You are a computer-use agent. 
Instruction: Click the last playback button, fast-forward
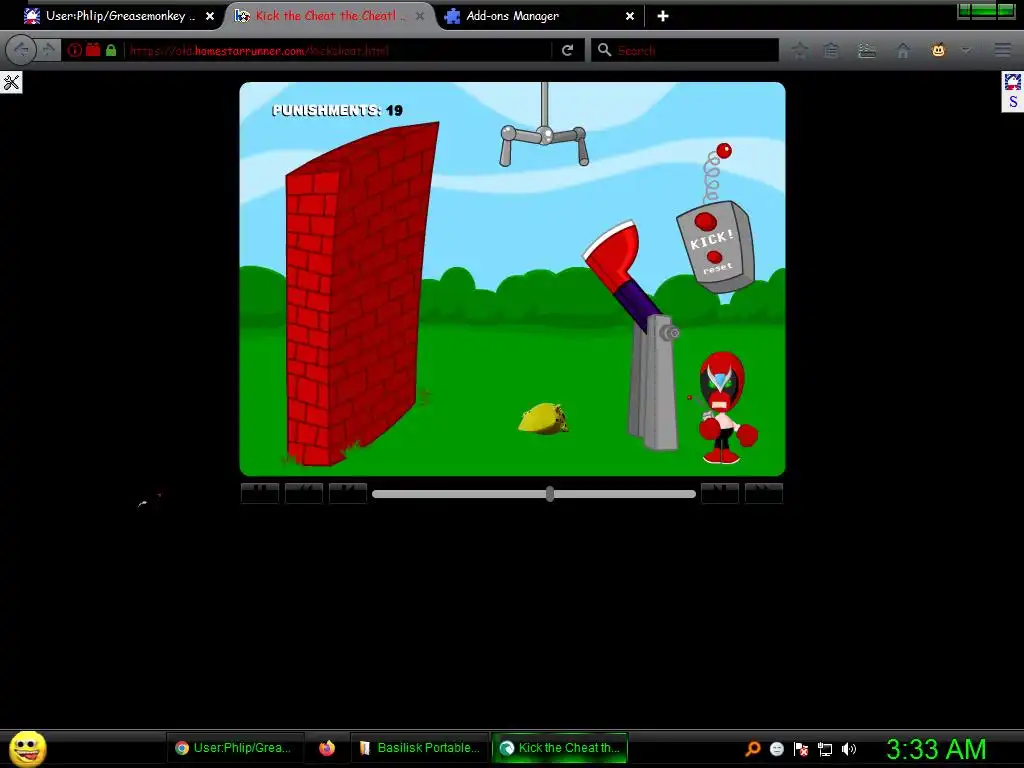(x=764, y=493)
